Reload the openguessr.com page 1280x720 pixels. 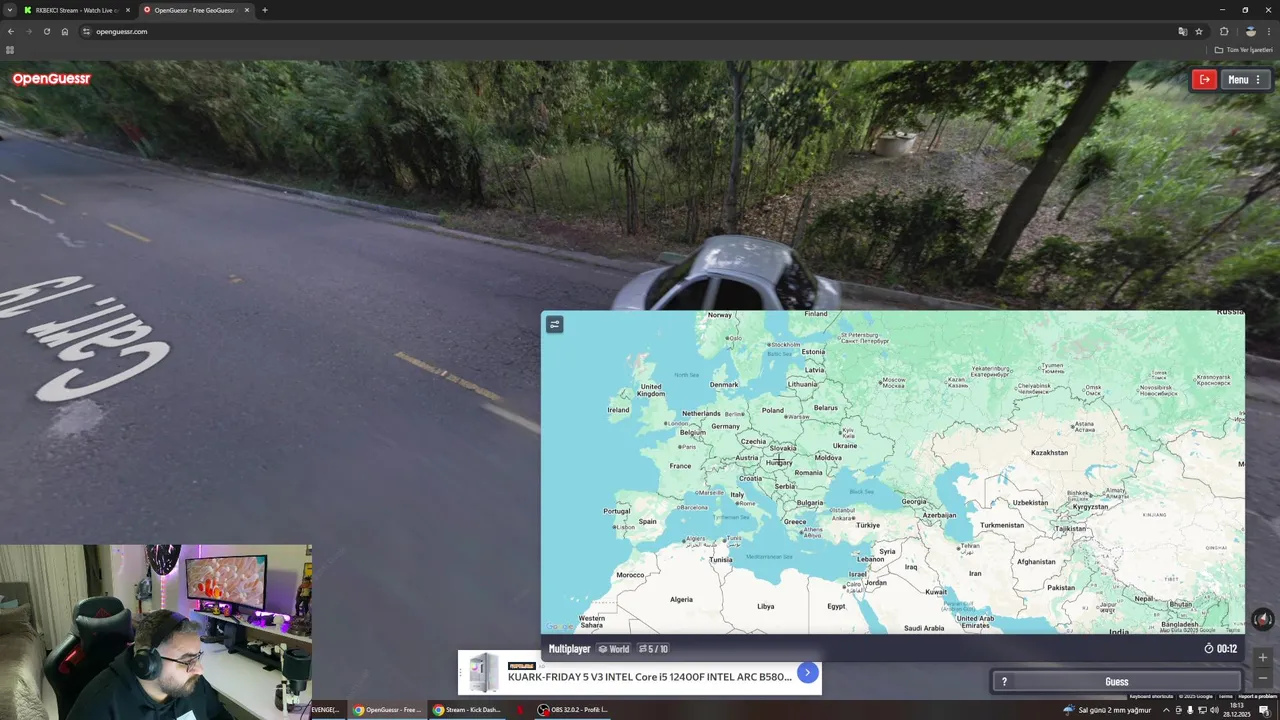tap(47, 31)
